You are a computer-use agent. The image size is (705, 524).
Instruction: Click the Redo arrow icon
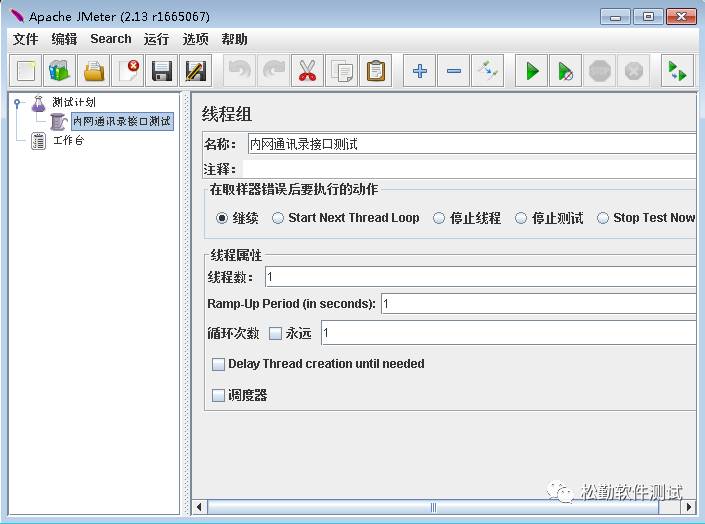pyautogui.click(x=273, y=71)
